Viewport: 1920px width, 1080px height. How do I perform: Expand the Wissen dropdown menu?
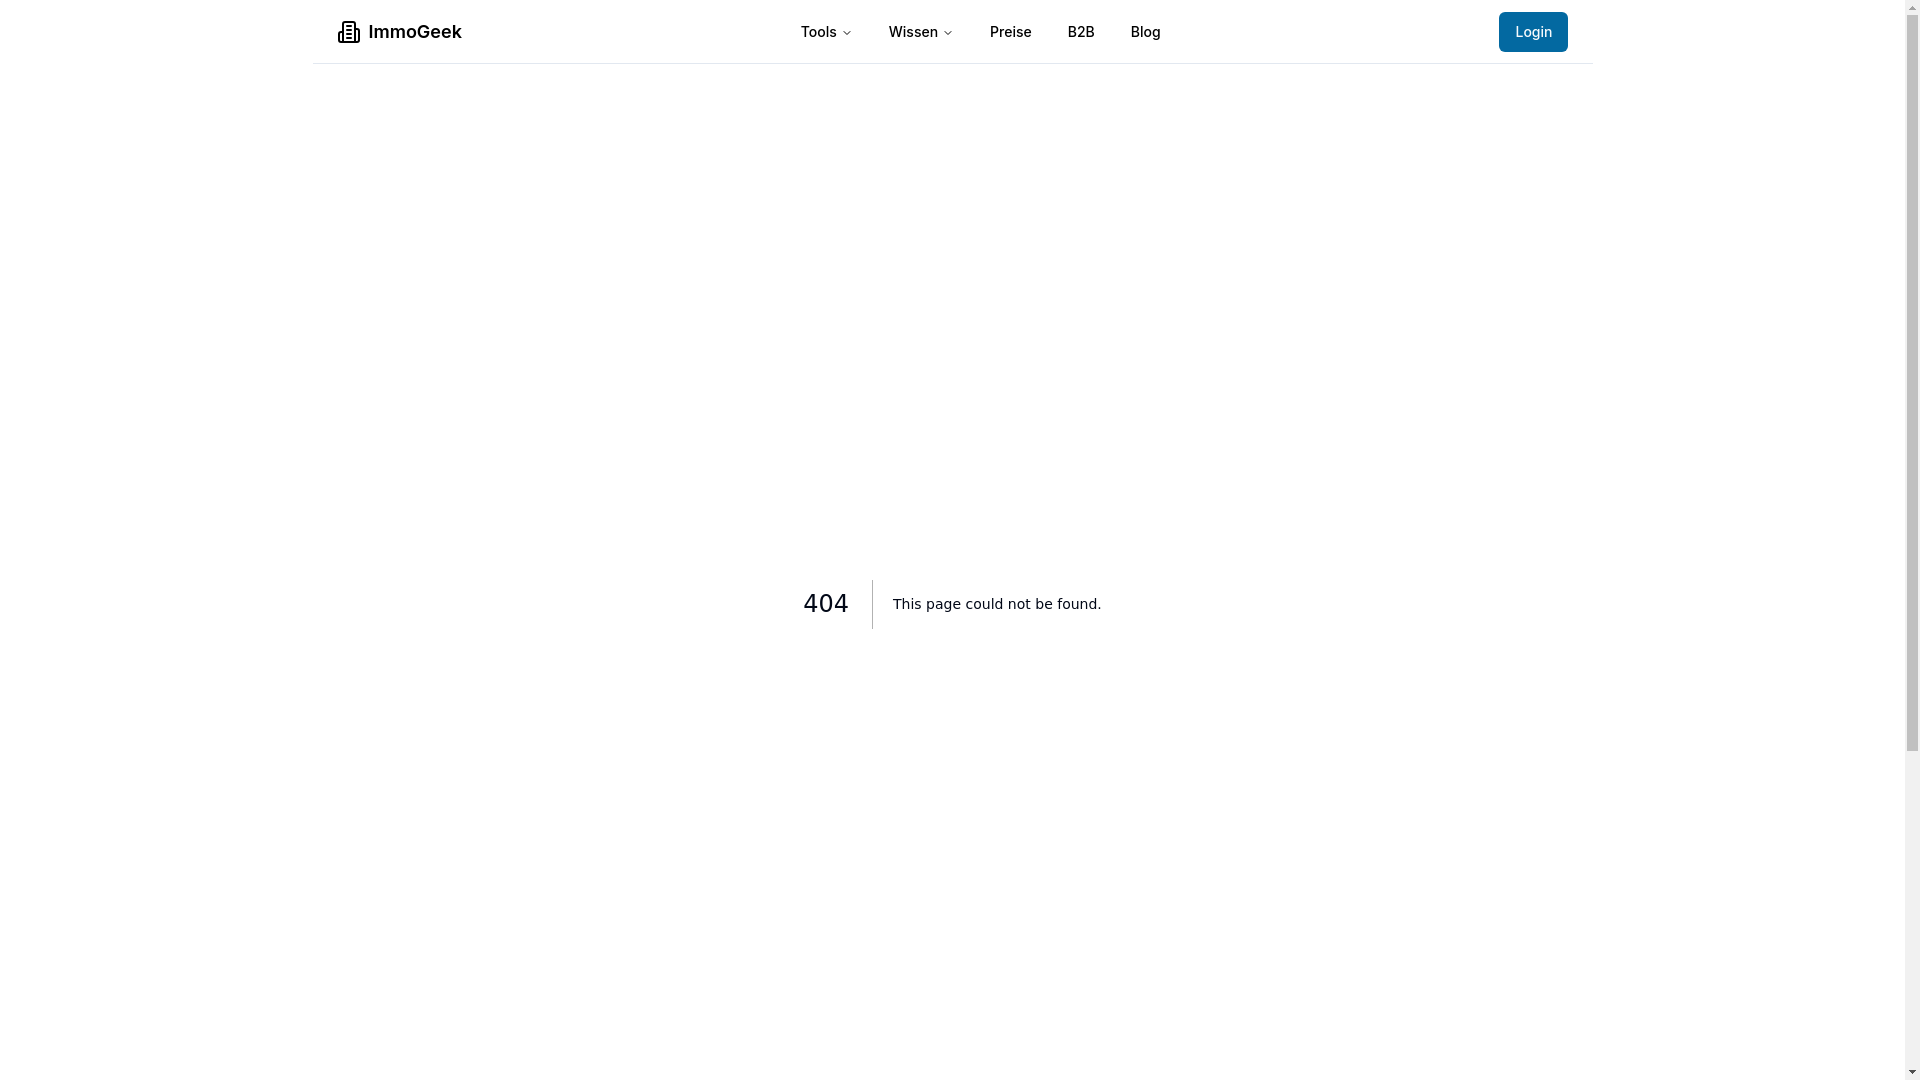920,32
